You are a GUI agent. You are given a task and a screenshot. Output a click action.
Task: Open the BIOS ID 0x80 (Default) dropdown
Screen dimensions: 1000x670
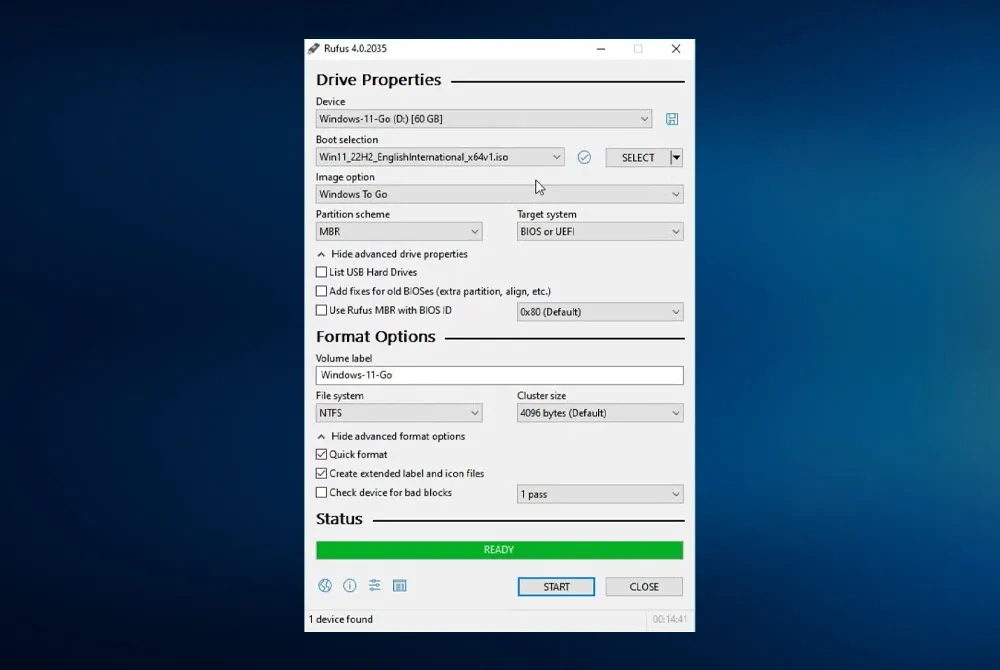(600, 312)
